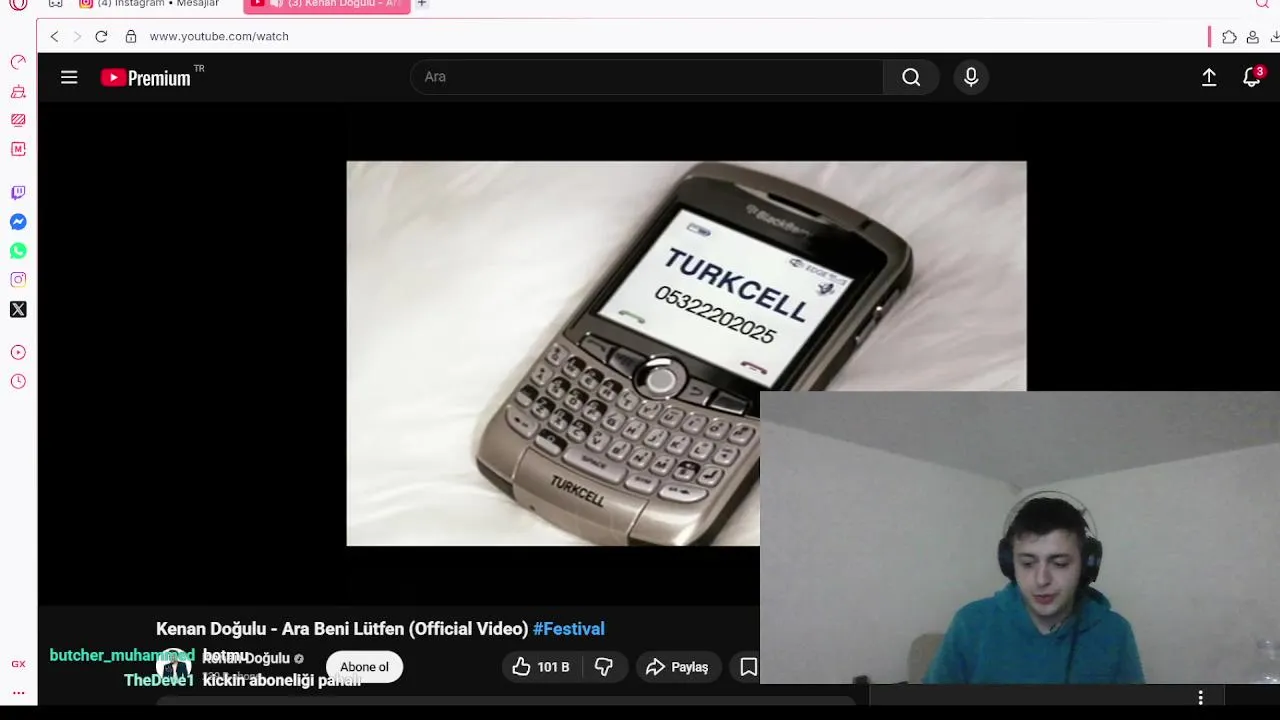The height and width of the screenshot is (720, 1280).
Task: Open History clock icon in sidebar
Action: pyautogui.click(x=18, y=381)
